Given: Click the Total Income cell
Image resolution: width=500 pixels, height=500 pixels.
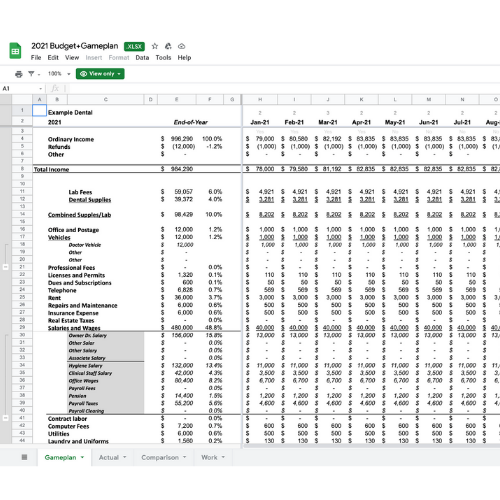Looking at the screenshot, I should click(51, 169).
